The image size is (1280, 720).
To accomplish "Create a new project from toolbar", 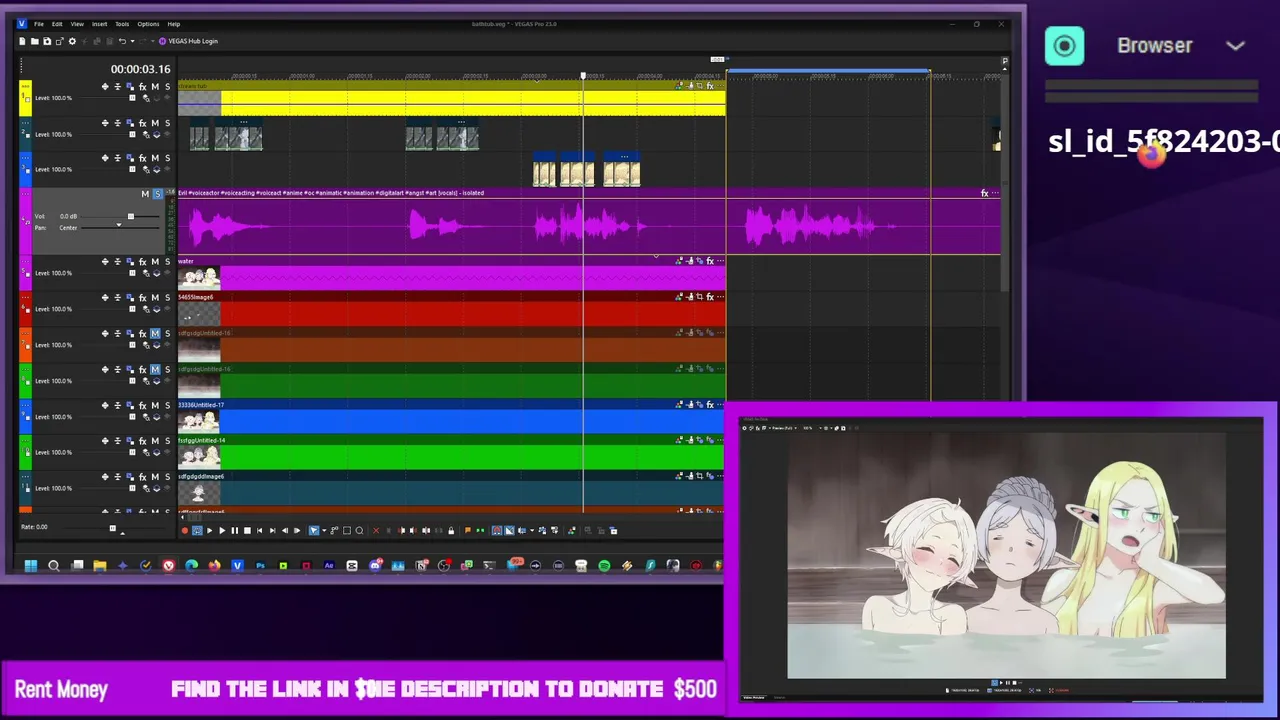I will click(22, 41).
